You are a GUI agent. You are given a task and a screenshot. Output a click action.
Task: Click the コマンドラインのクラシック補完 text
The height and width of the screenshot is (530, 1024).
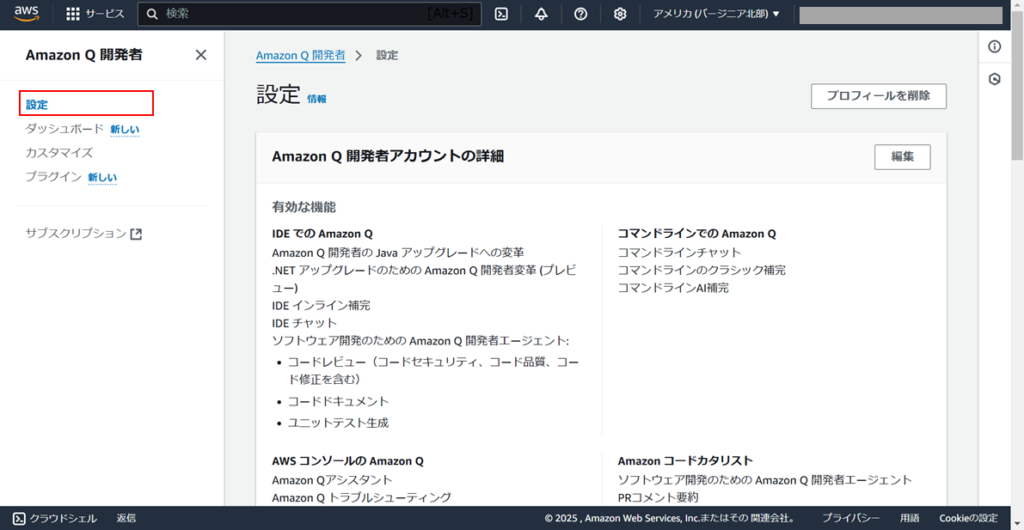tap(702, 270)
